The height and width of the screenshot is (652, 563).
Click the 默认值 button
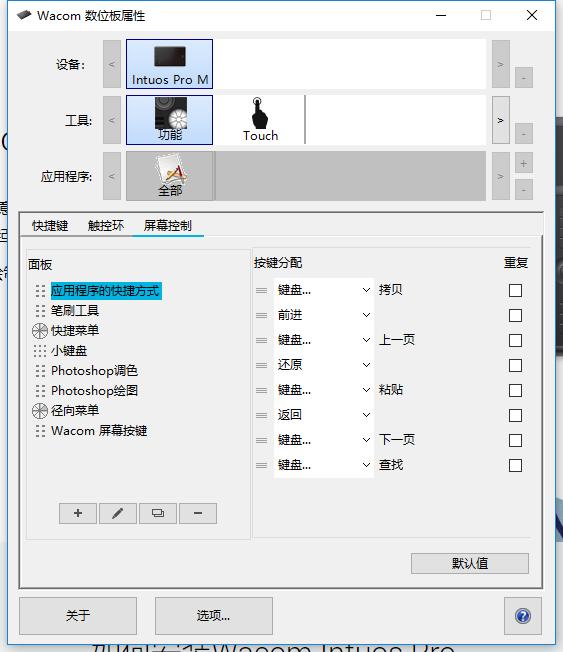[470, 563]
